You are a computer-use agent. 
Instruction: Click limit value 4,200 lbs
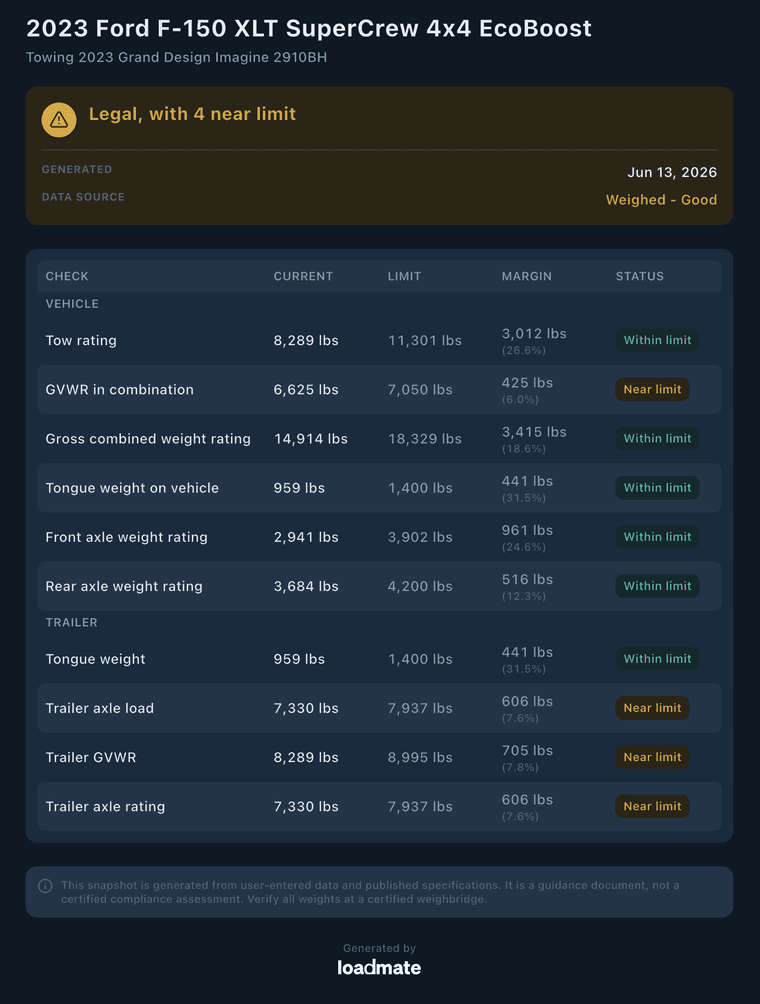[421, 587]
